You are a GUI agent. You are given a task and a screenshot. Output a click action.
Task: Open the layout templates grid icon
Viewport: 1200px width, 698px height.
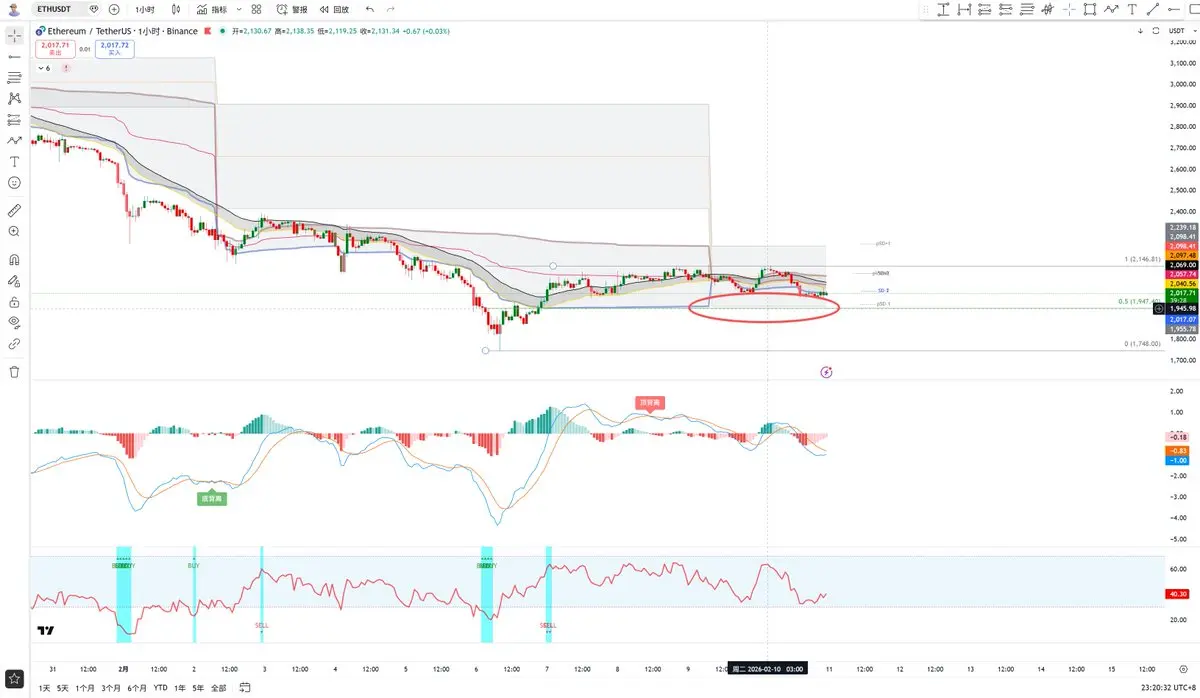tap(257, 9)
